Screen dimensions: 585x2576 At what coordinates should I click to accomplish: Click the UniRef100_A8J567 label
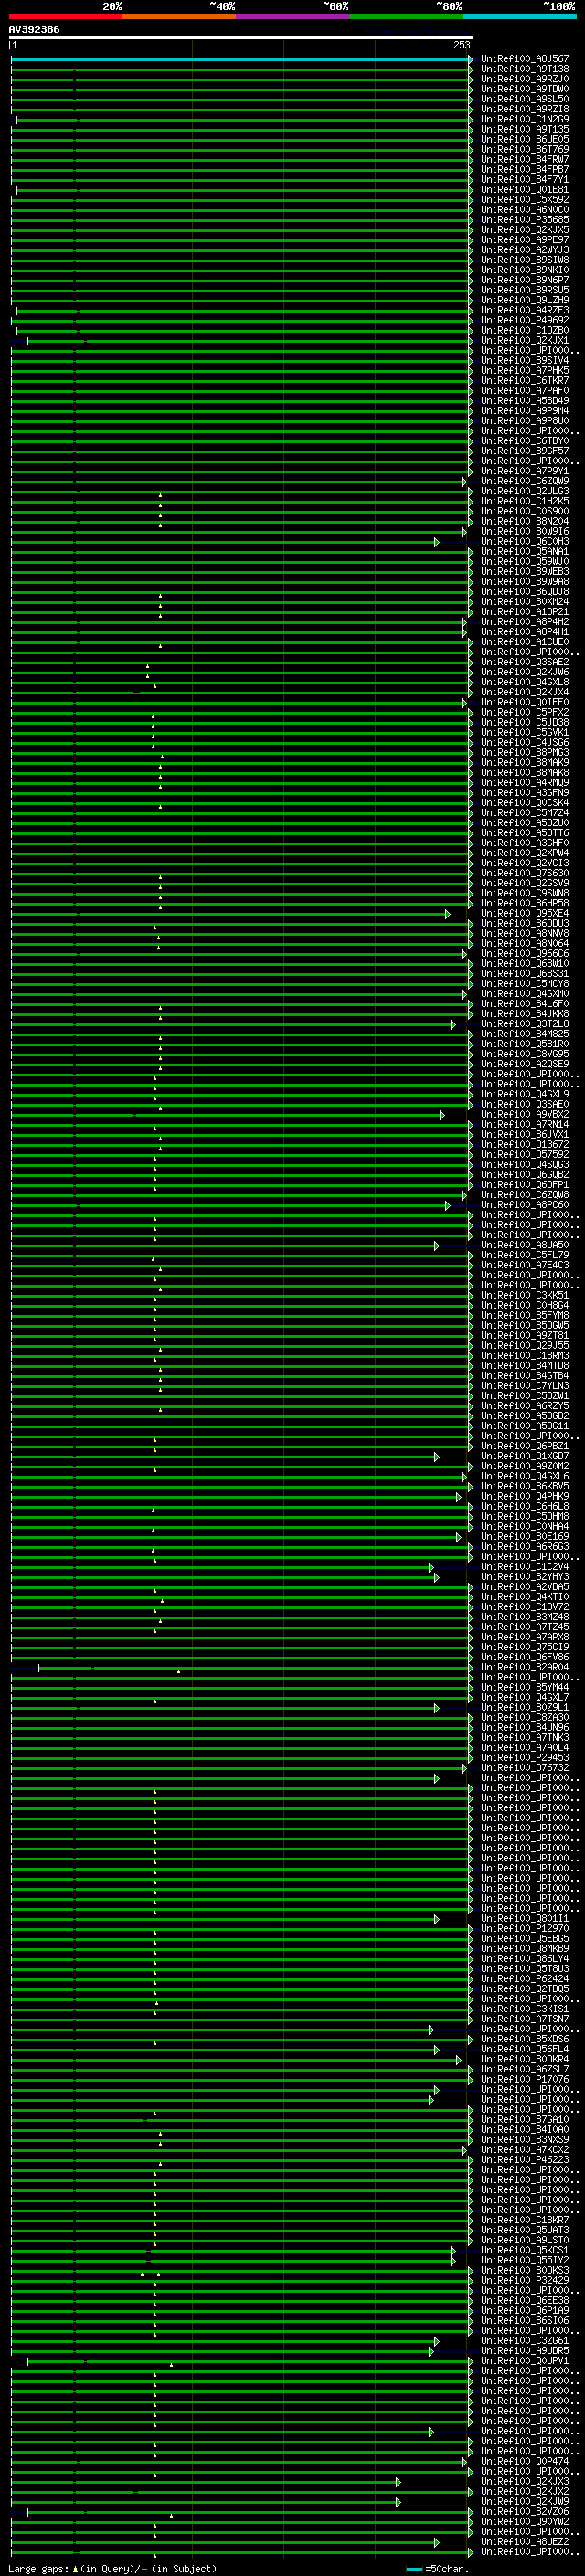pyautogui.click(x=525, y=59)
